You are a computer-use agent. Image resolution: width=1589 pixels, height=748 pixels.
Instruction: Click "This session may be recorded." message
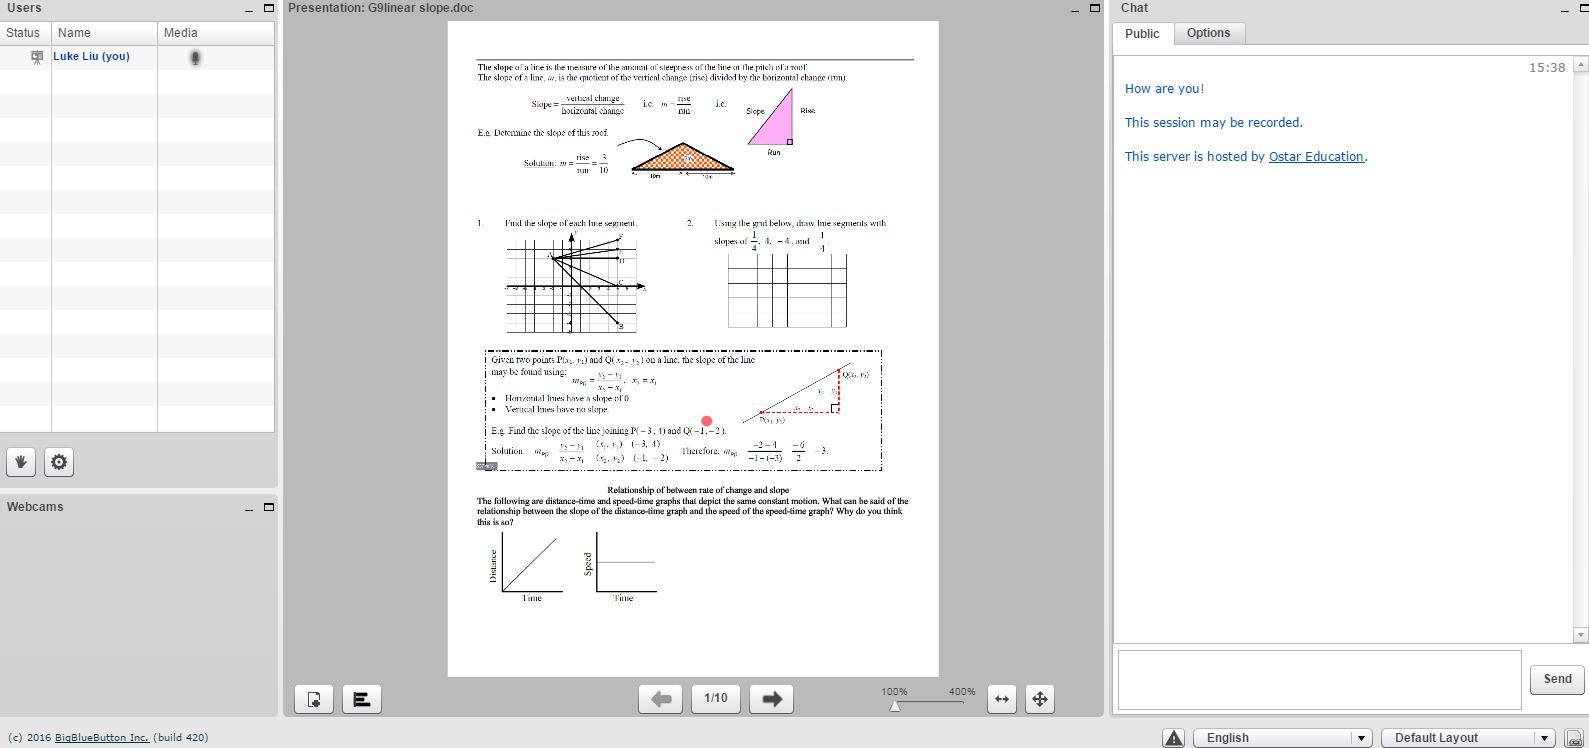tap(1214, 123)
